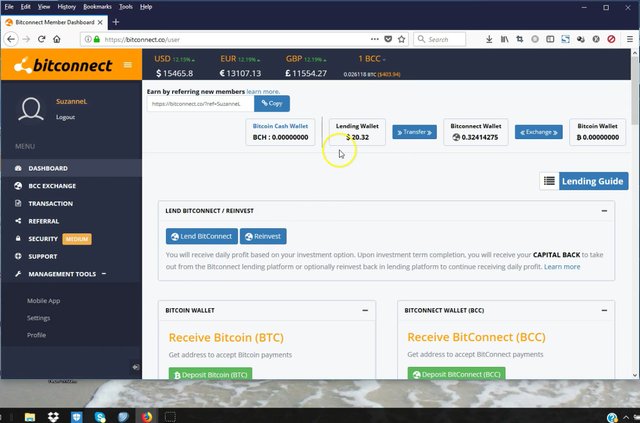Open Skype from the taskbar
This screenshot has height=423, width=640.
(100, 416)
